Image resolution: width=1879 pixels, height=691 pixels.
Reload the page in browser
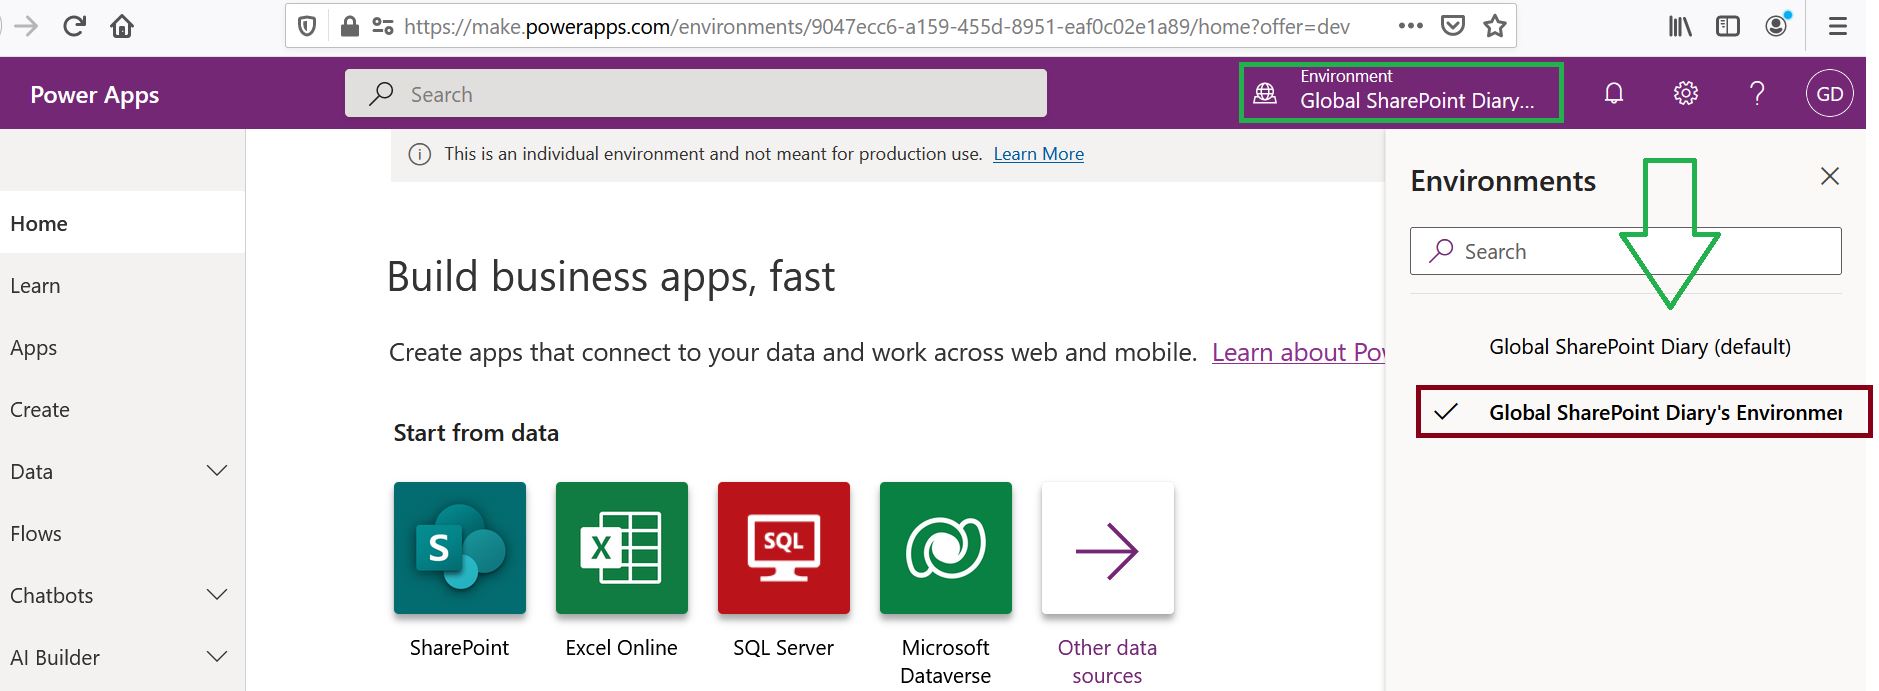coord(74,26)
